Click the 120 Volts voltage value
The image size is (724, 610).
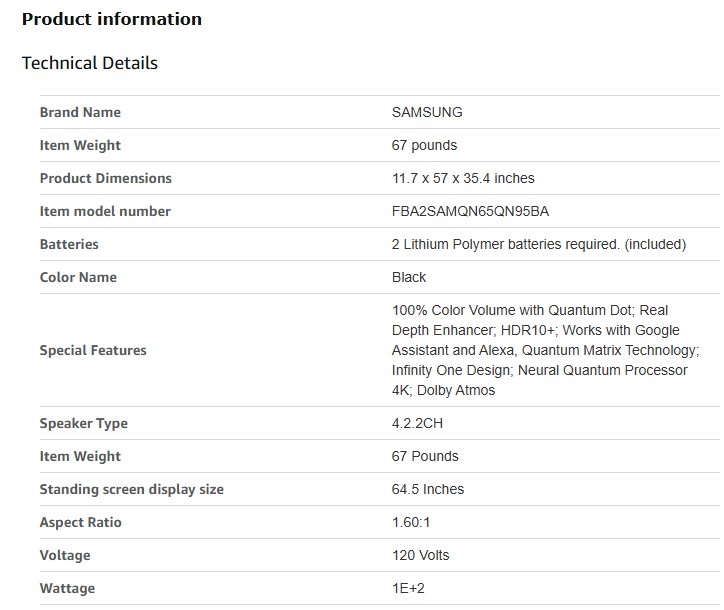(421, 555)
